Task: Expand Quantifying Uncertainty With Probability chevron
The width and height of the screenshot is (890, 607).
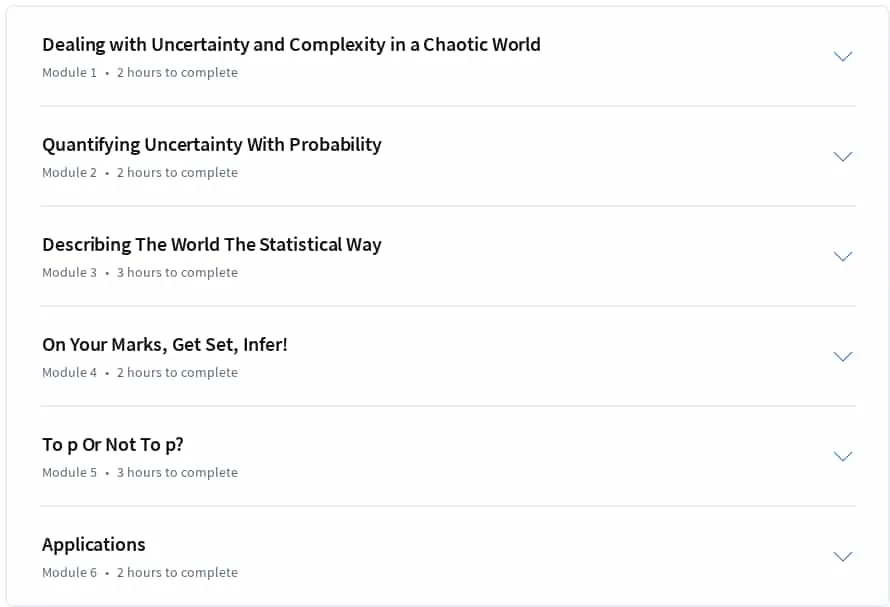Action: [843, 156]
